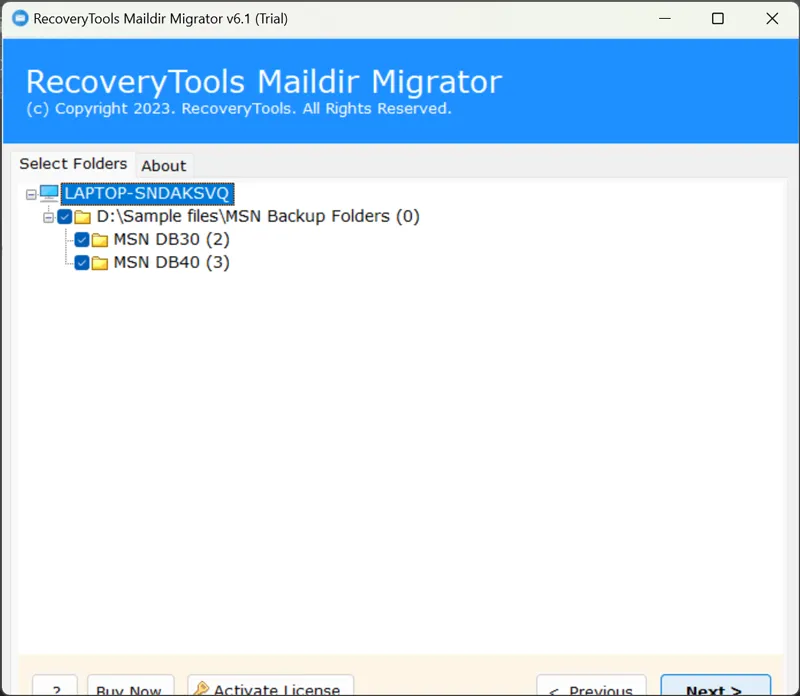Click the RecoveryTools app icon in title bar
Viewport: 800px width, 696px height.
click(x=19, y=18)
